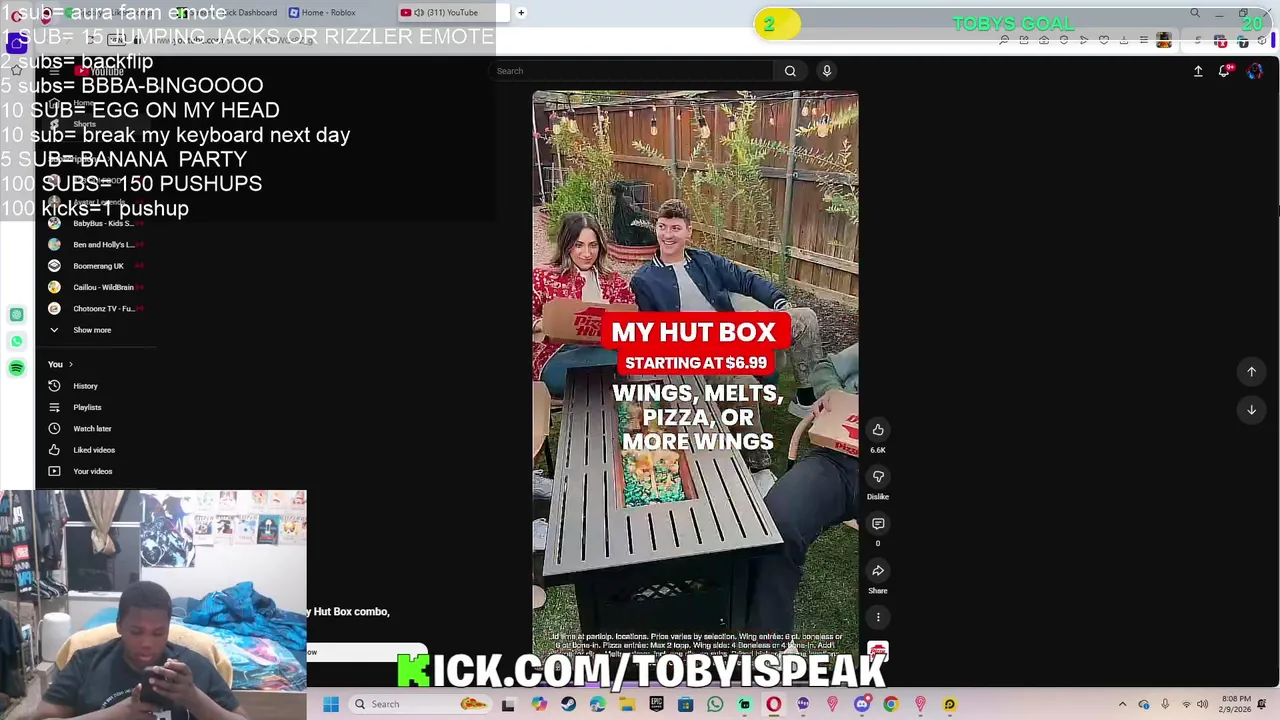Share the short video
The width and height of the screenshot is (1280, 720).
coord(878,571)
